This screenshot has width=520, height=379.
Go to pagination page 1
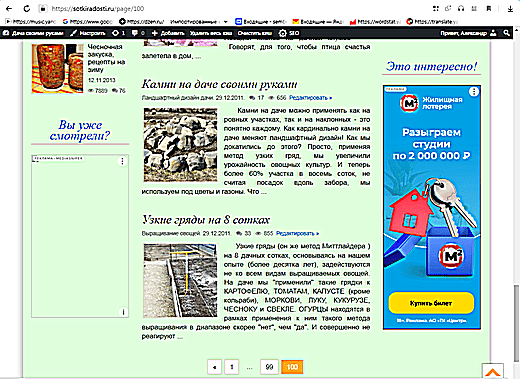click(x=232, y=367)
